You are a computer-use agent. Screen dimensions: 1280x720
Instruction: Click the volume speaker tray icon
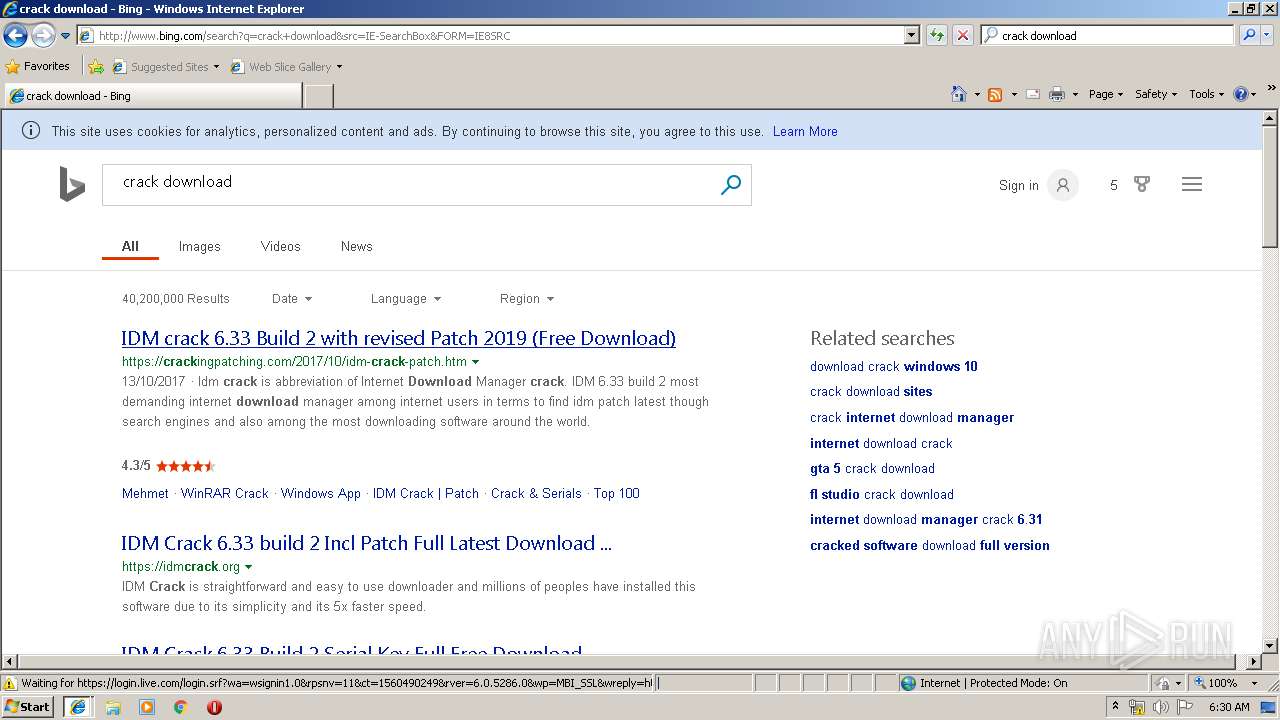point(1161,707)
